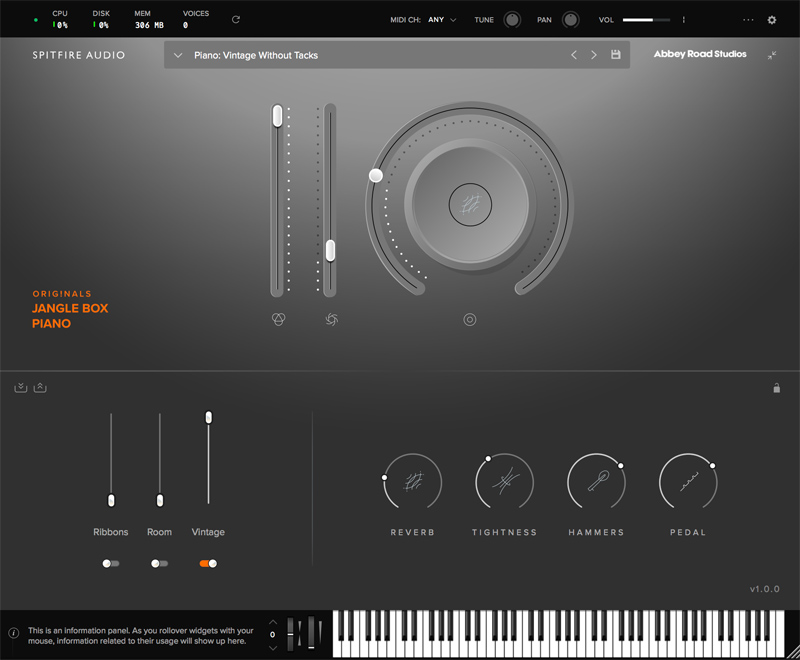Screen dimensions: 800x660
Task: Click the blend icon below the first fader
Action: [278, 319]
